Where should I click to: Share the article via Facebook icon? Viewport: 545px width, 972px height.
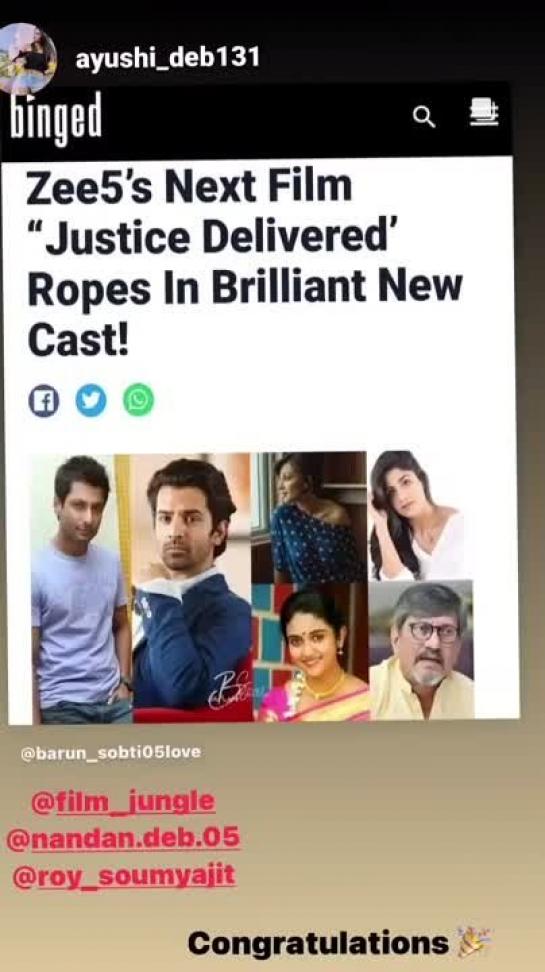[44, 401]
